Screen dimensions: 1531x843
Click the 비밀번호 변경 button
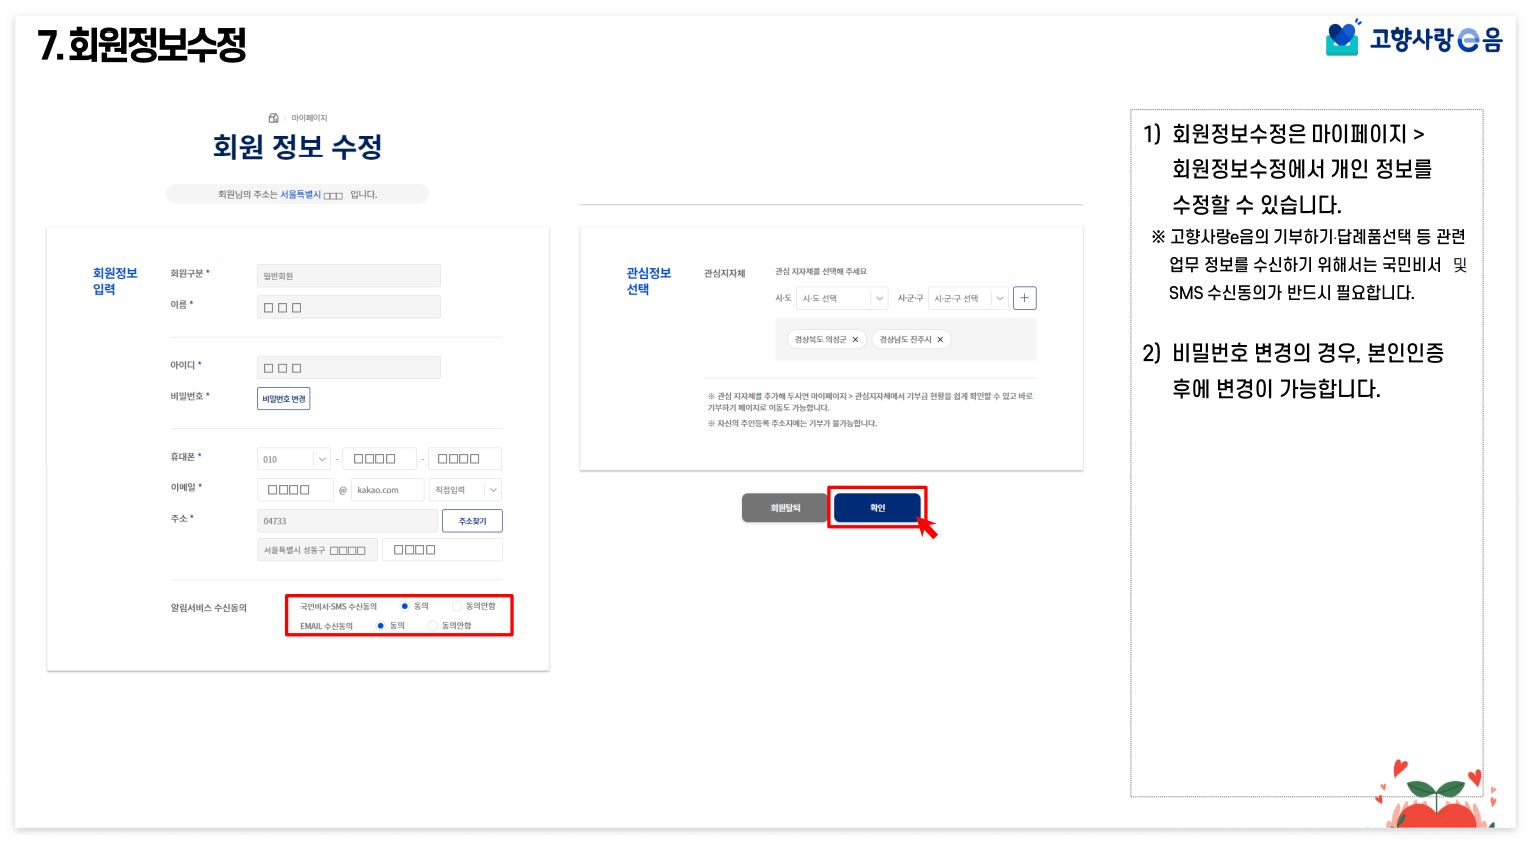(282, 398)
